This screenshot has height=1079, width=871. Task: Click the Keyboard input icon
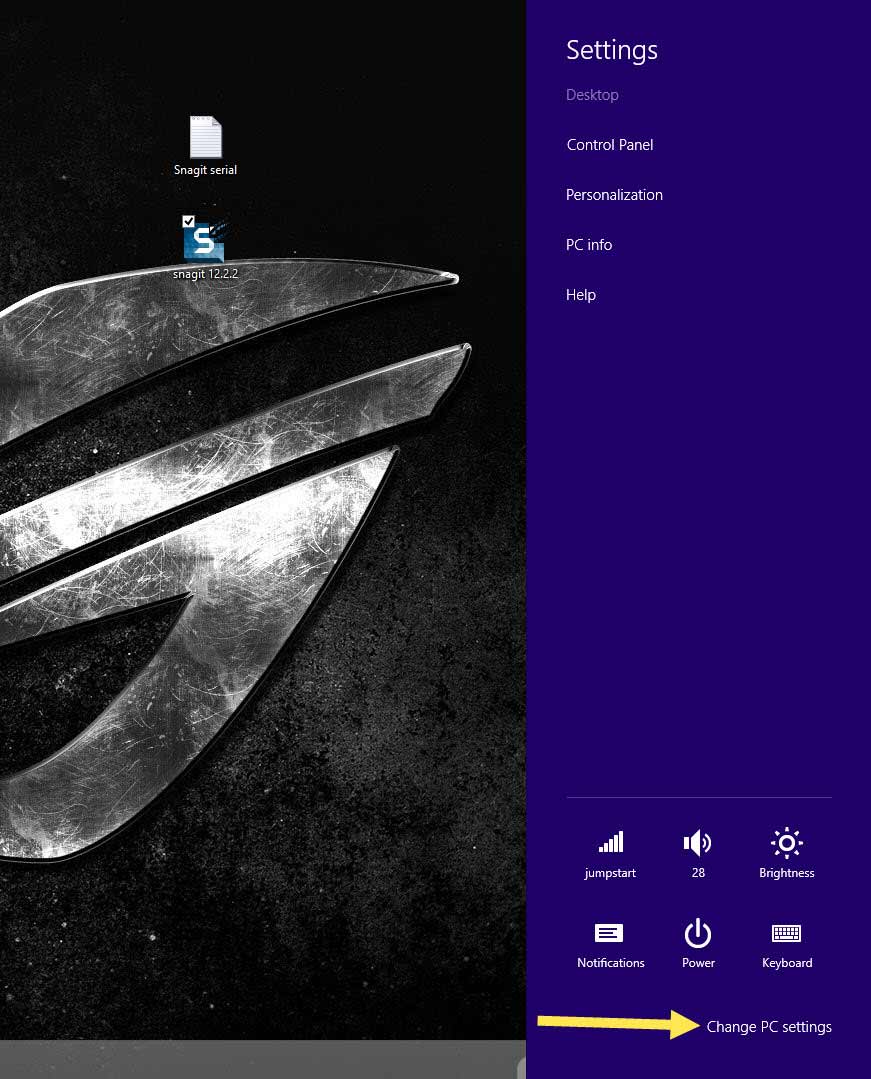[786, 934]
